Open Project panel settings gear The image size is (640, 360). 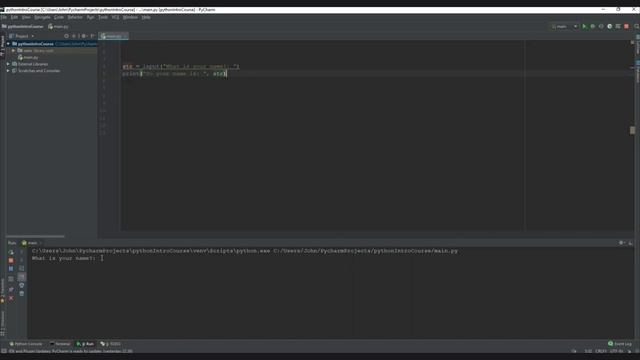[x=84, y=36]
